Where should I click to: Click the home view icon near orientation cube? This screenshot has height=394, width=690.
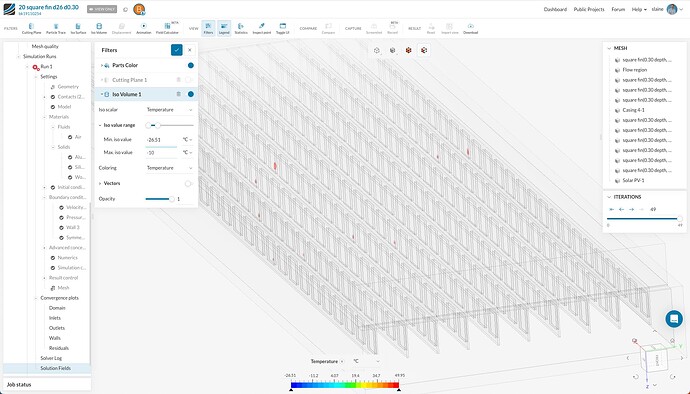tap(672, 340)
